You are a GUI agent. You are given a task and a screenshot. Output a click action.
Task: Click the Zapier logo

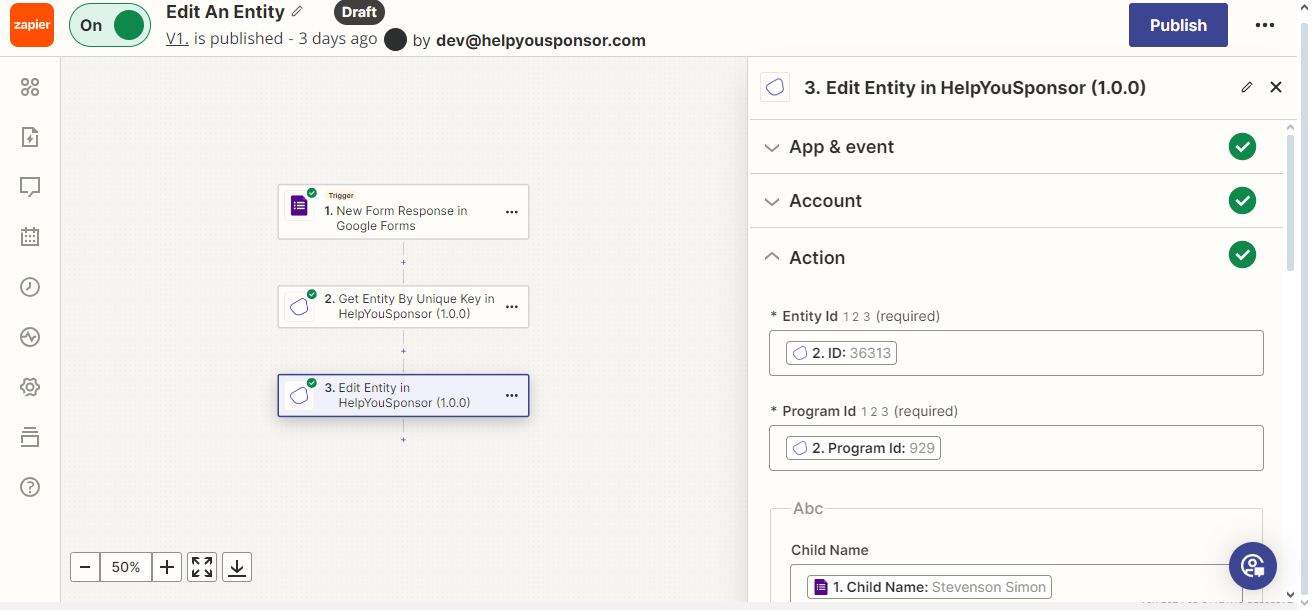coord(32,25)
